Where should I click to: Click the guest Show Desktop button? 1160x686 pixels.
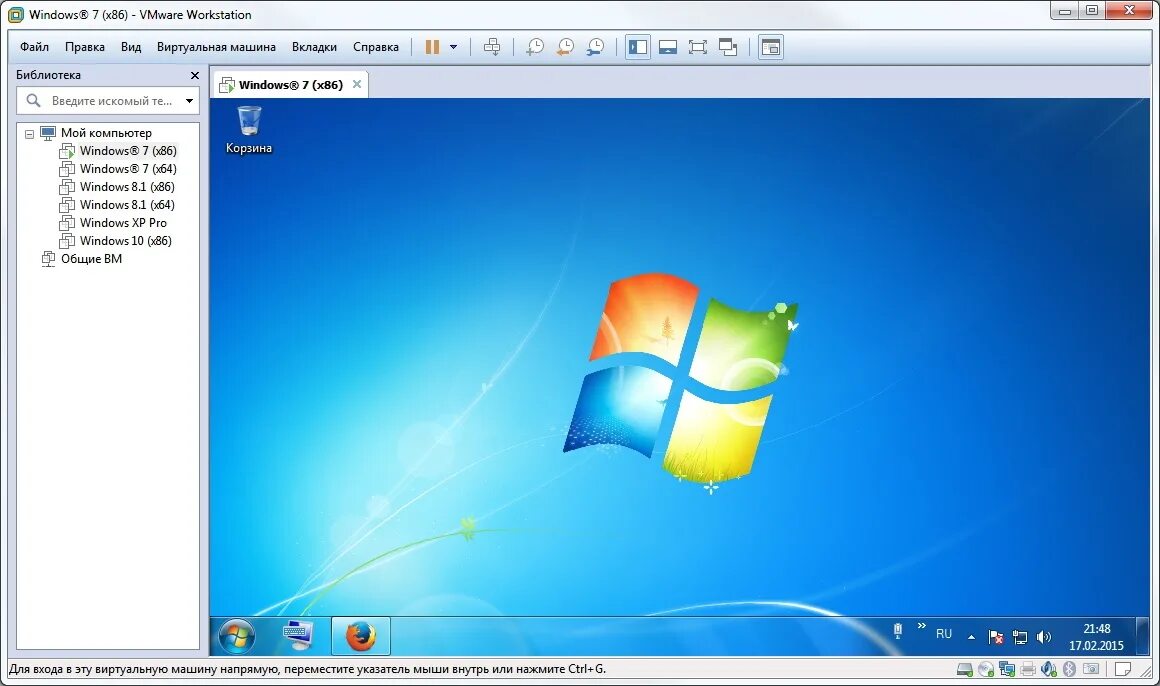[1142, 636]
